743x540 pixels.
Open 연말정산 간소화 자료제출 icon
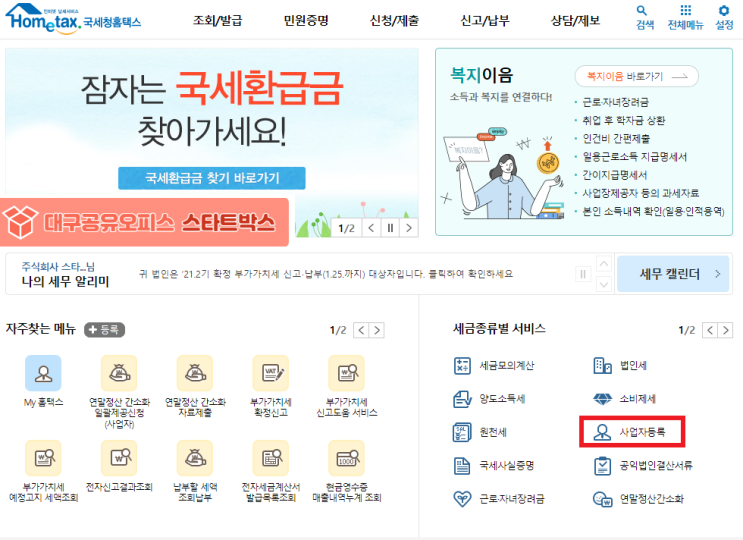pos(195,373)
